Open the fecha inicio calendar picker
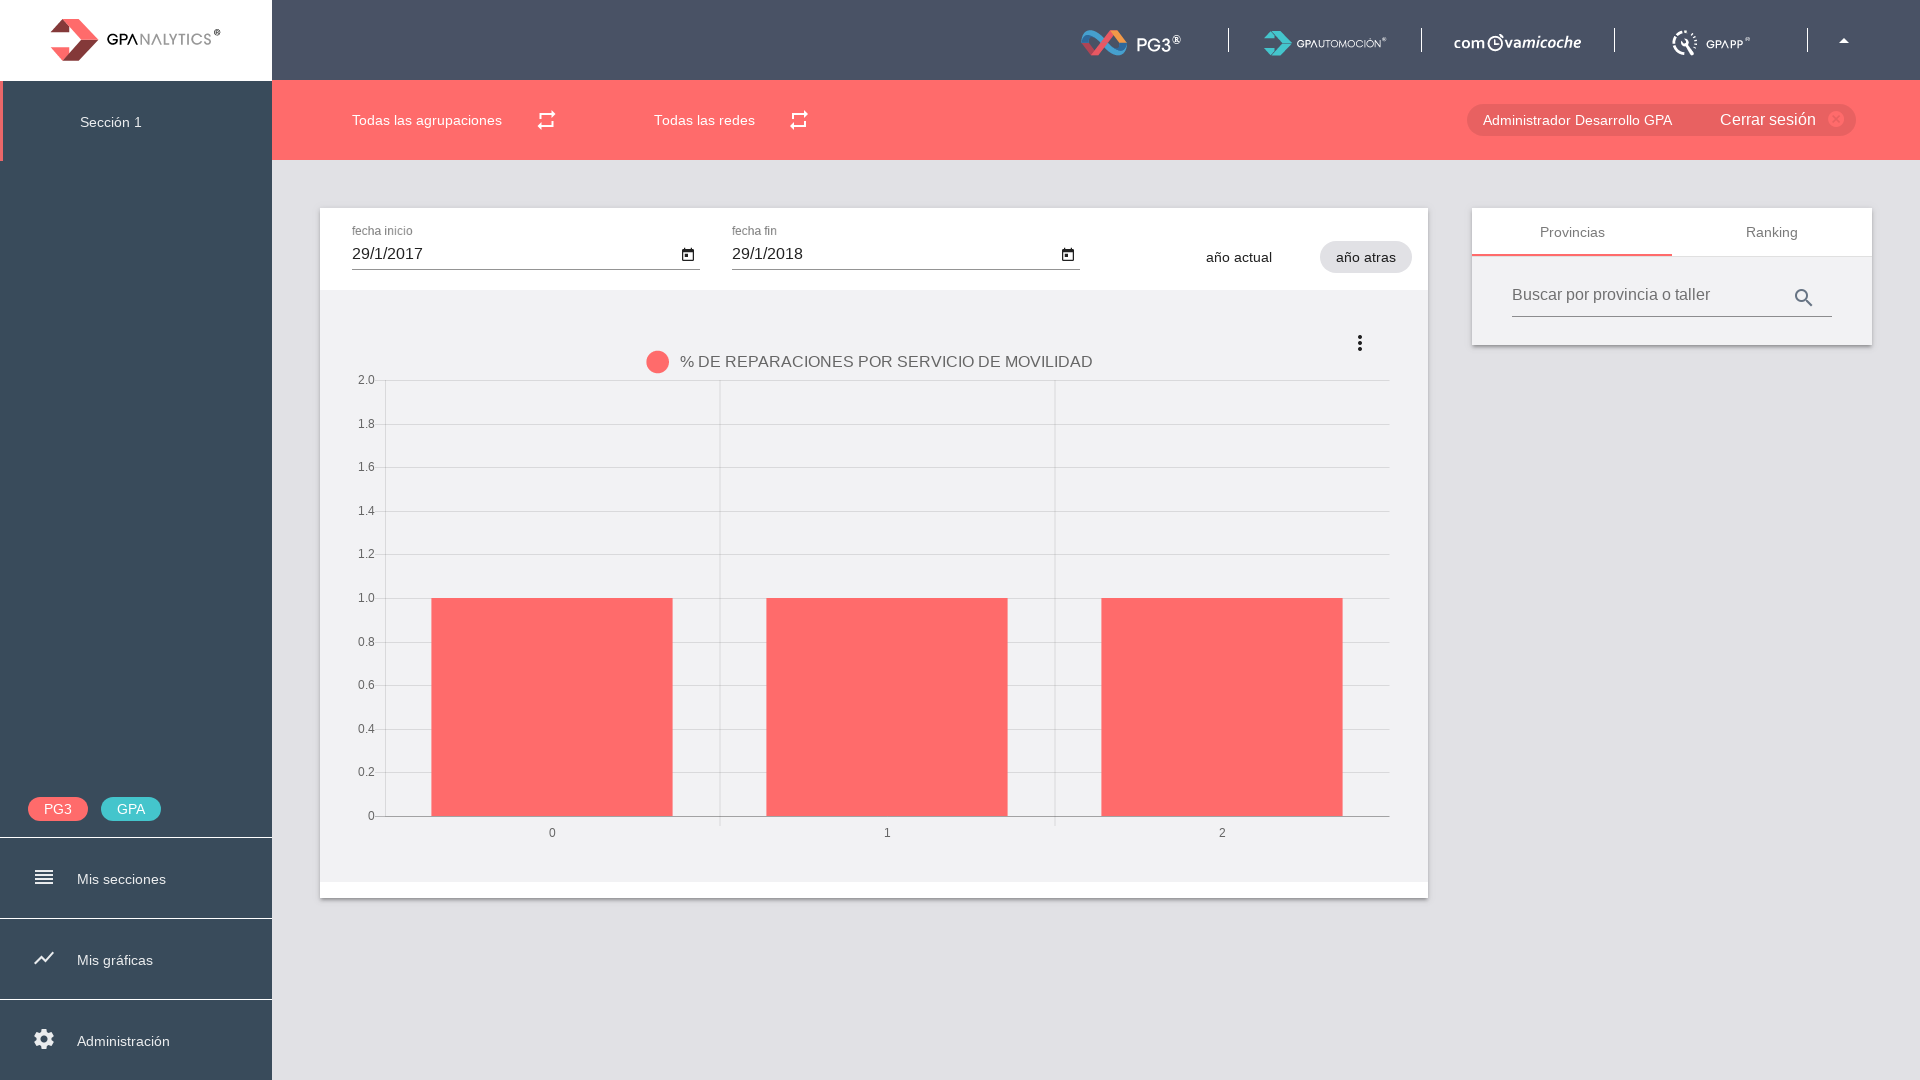This screenshot has width=1920, height=1080. 688,255
